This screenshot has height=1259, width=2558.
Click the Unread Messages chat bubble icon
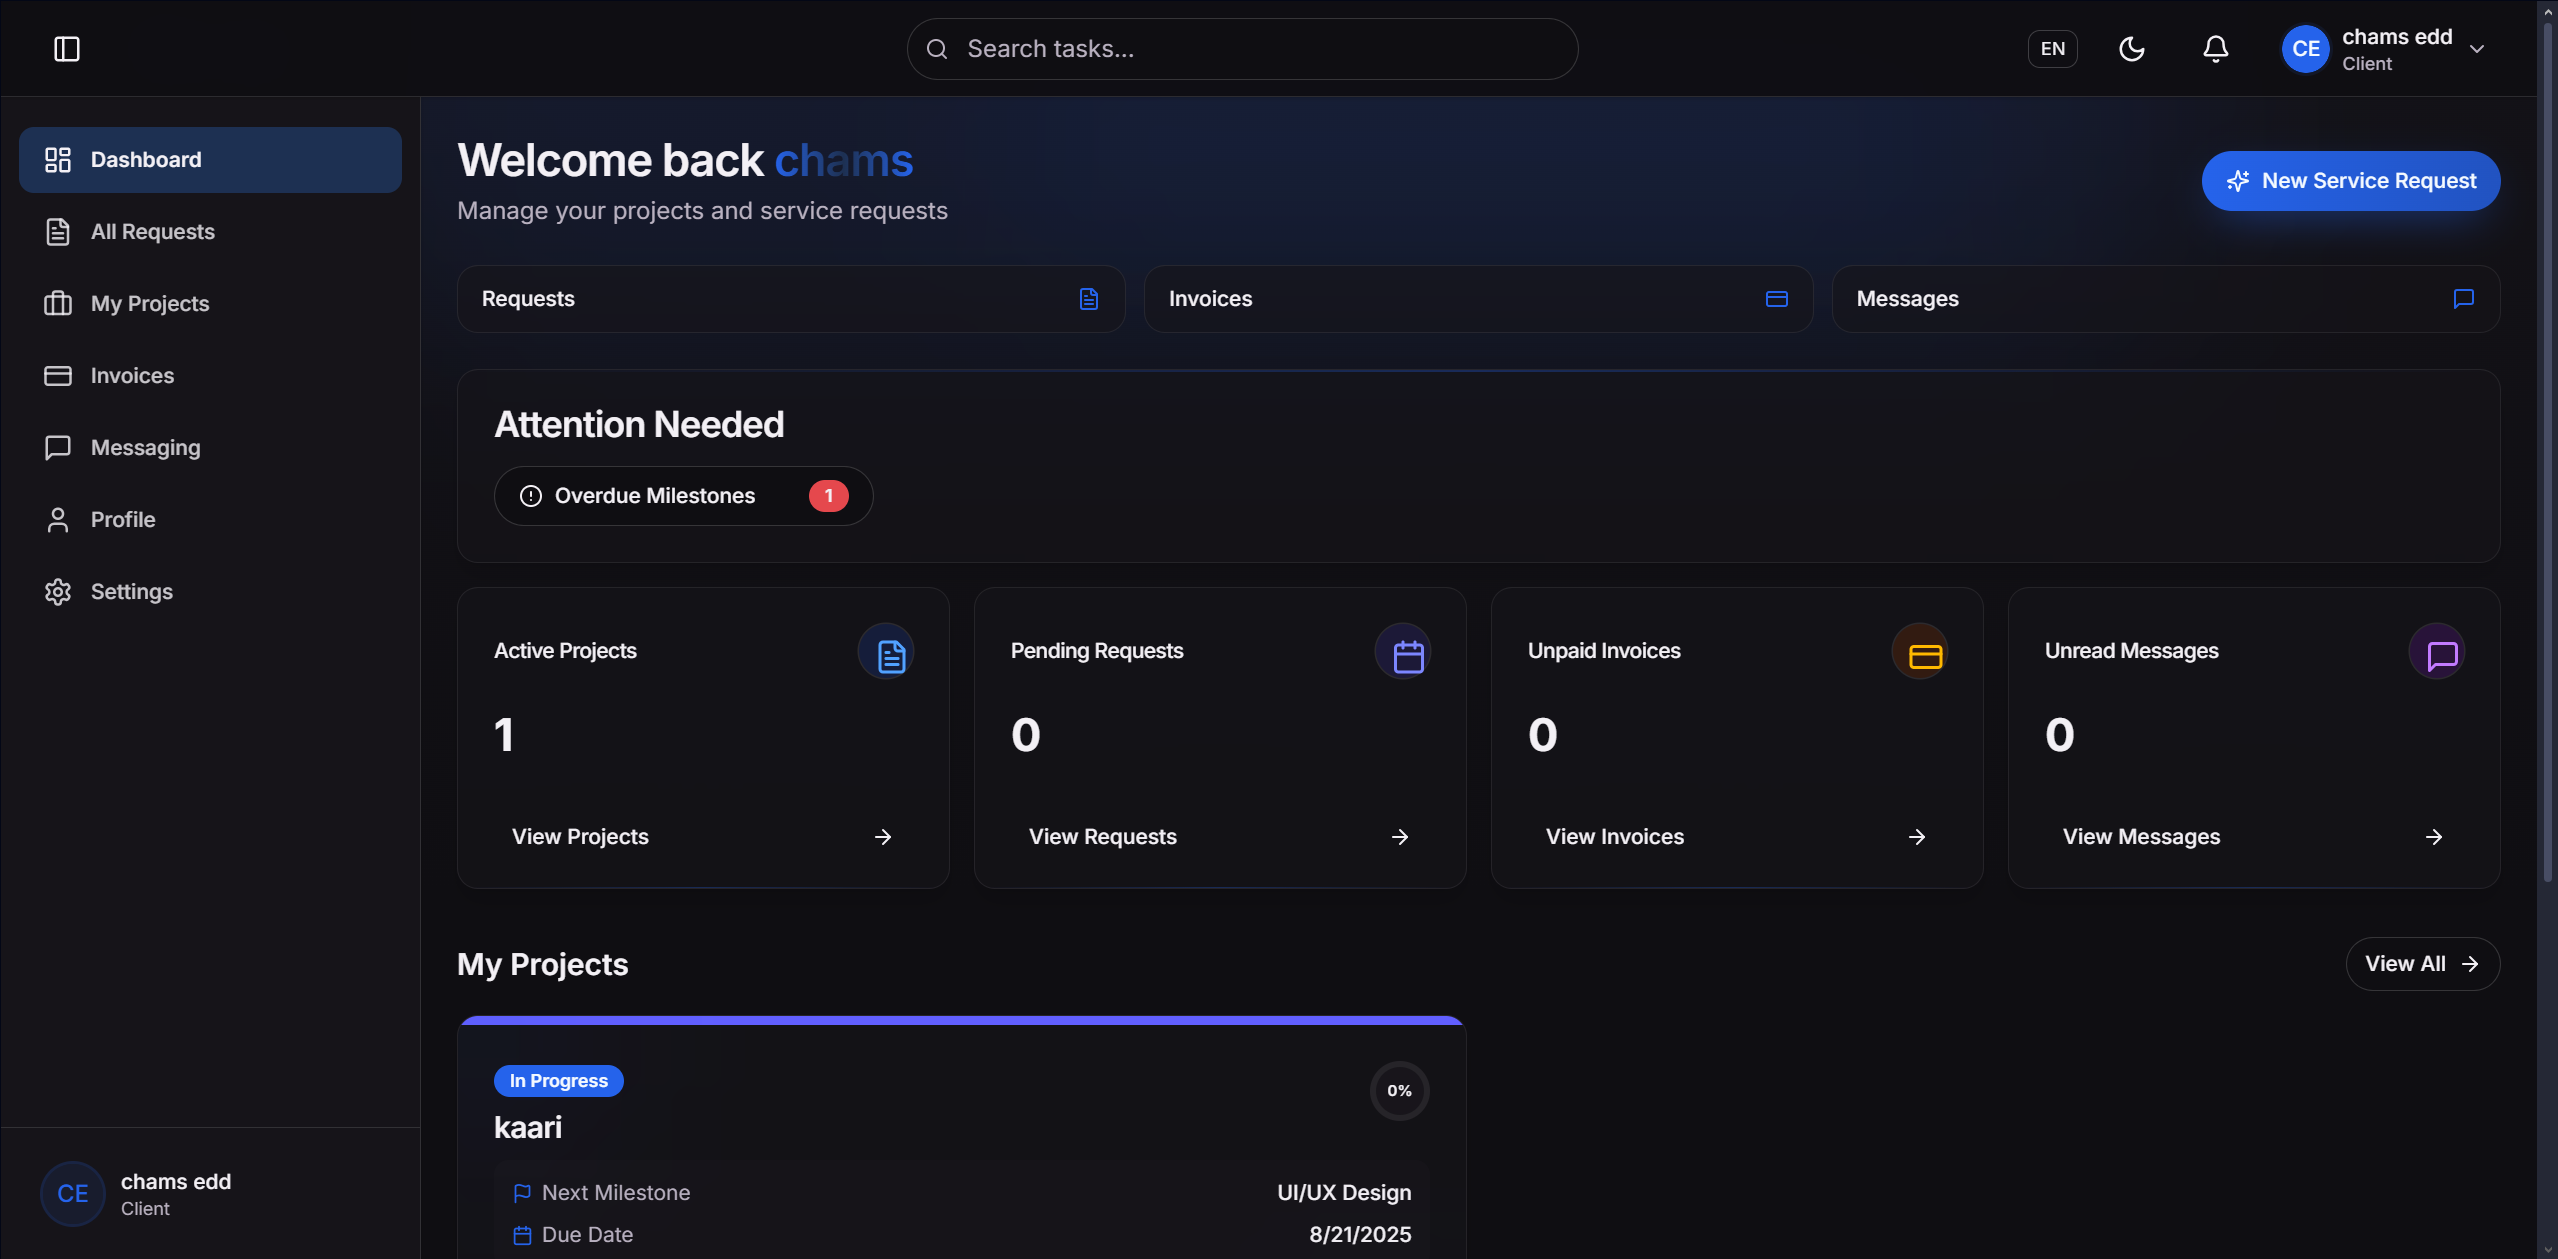click(2440, 652)
